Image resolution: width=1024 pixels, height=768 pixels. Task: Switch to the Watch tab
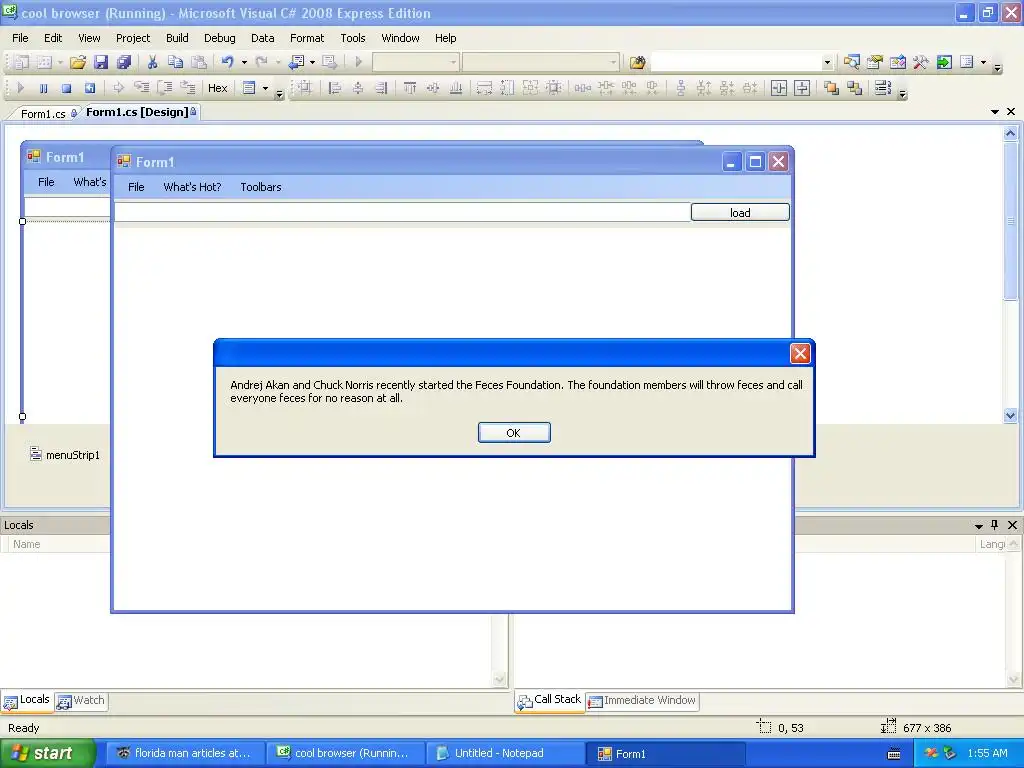(x=81, y=701)
